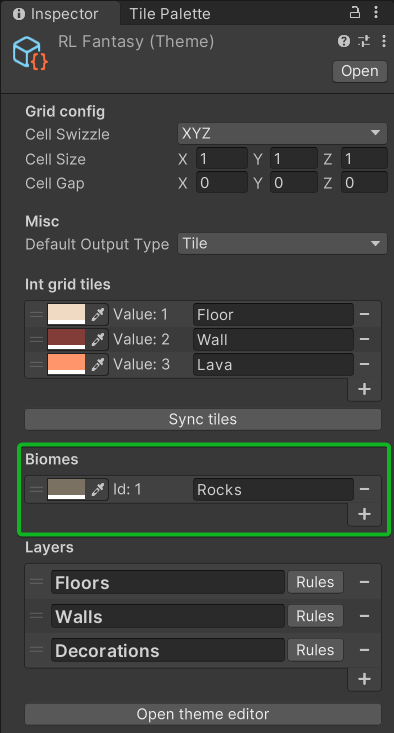This screenshot has height=733, width=394.
Task: Remove the Wall int grid tile
Action: pos(365,339)
